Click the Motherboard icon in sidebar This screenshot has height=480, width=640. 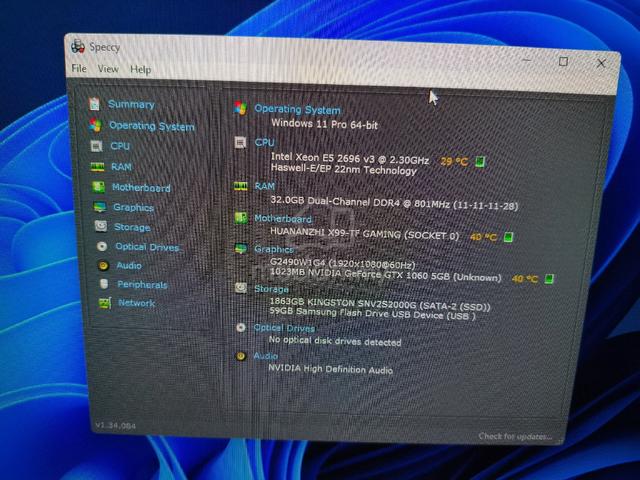point(98,187)
